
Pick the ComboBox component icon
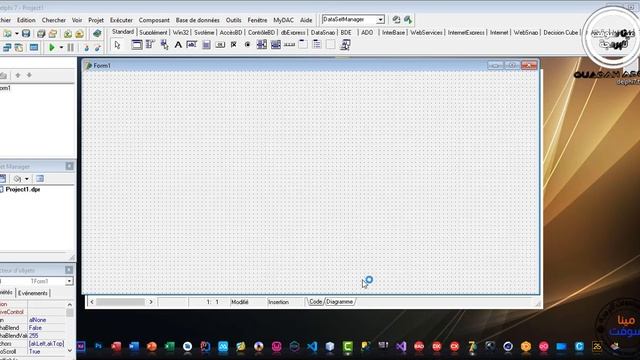[x=276, y=45]
